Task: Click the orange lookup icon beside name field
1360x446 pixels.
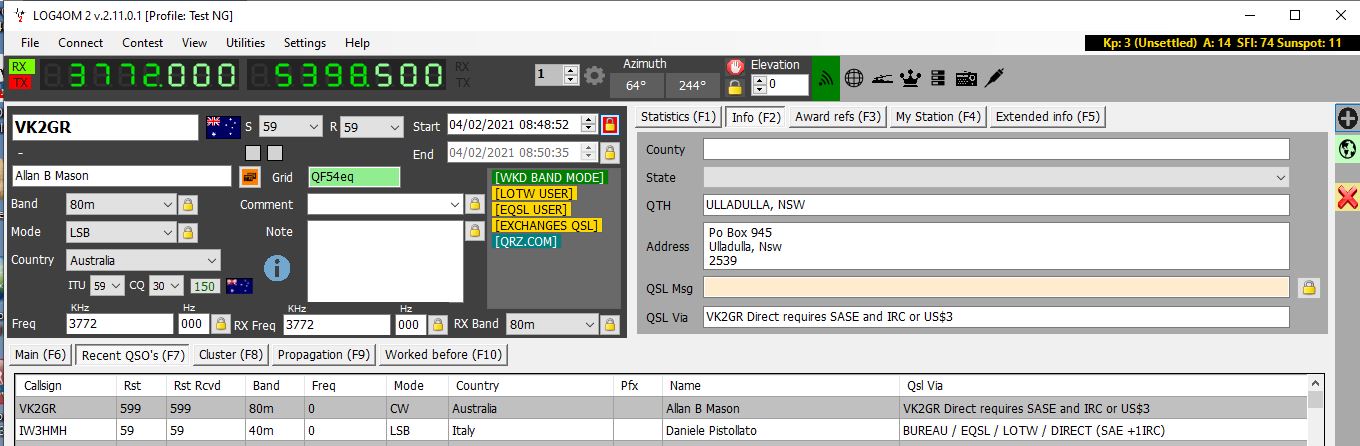Action: click(x=250, y=176)
